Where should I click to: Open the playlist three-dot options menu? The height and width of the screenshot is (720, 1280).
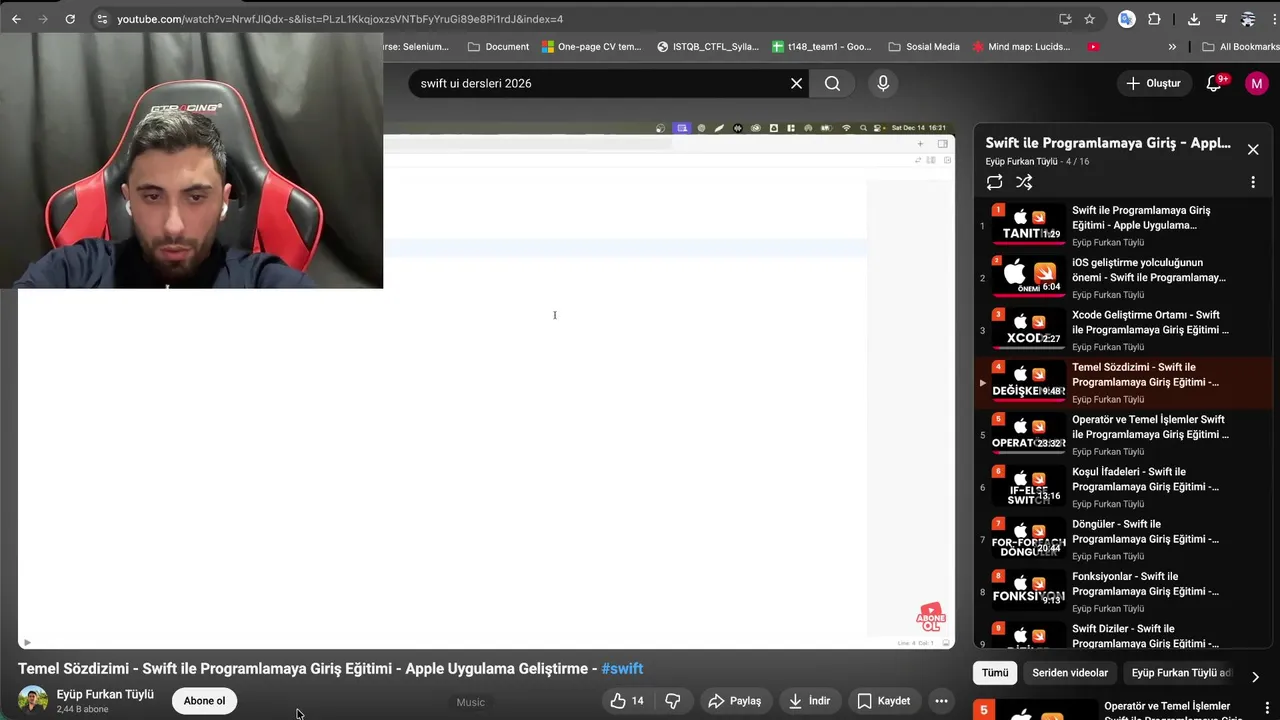pyautogui.click(x=1253, y=182)
